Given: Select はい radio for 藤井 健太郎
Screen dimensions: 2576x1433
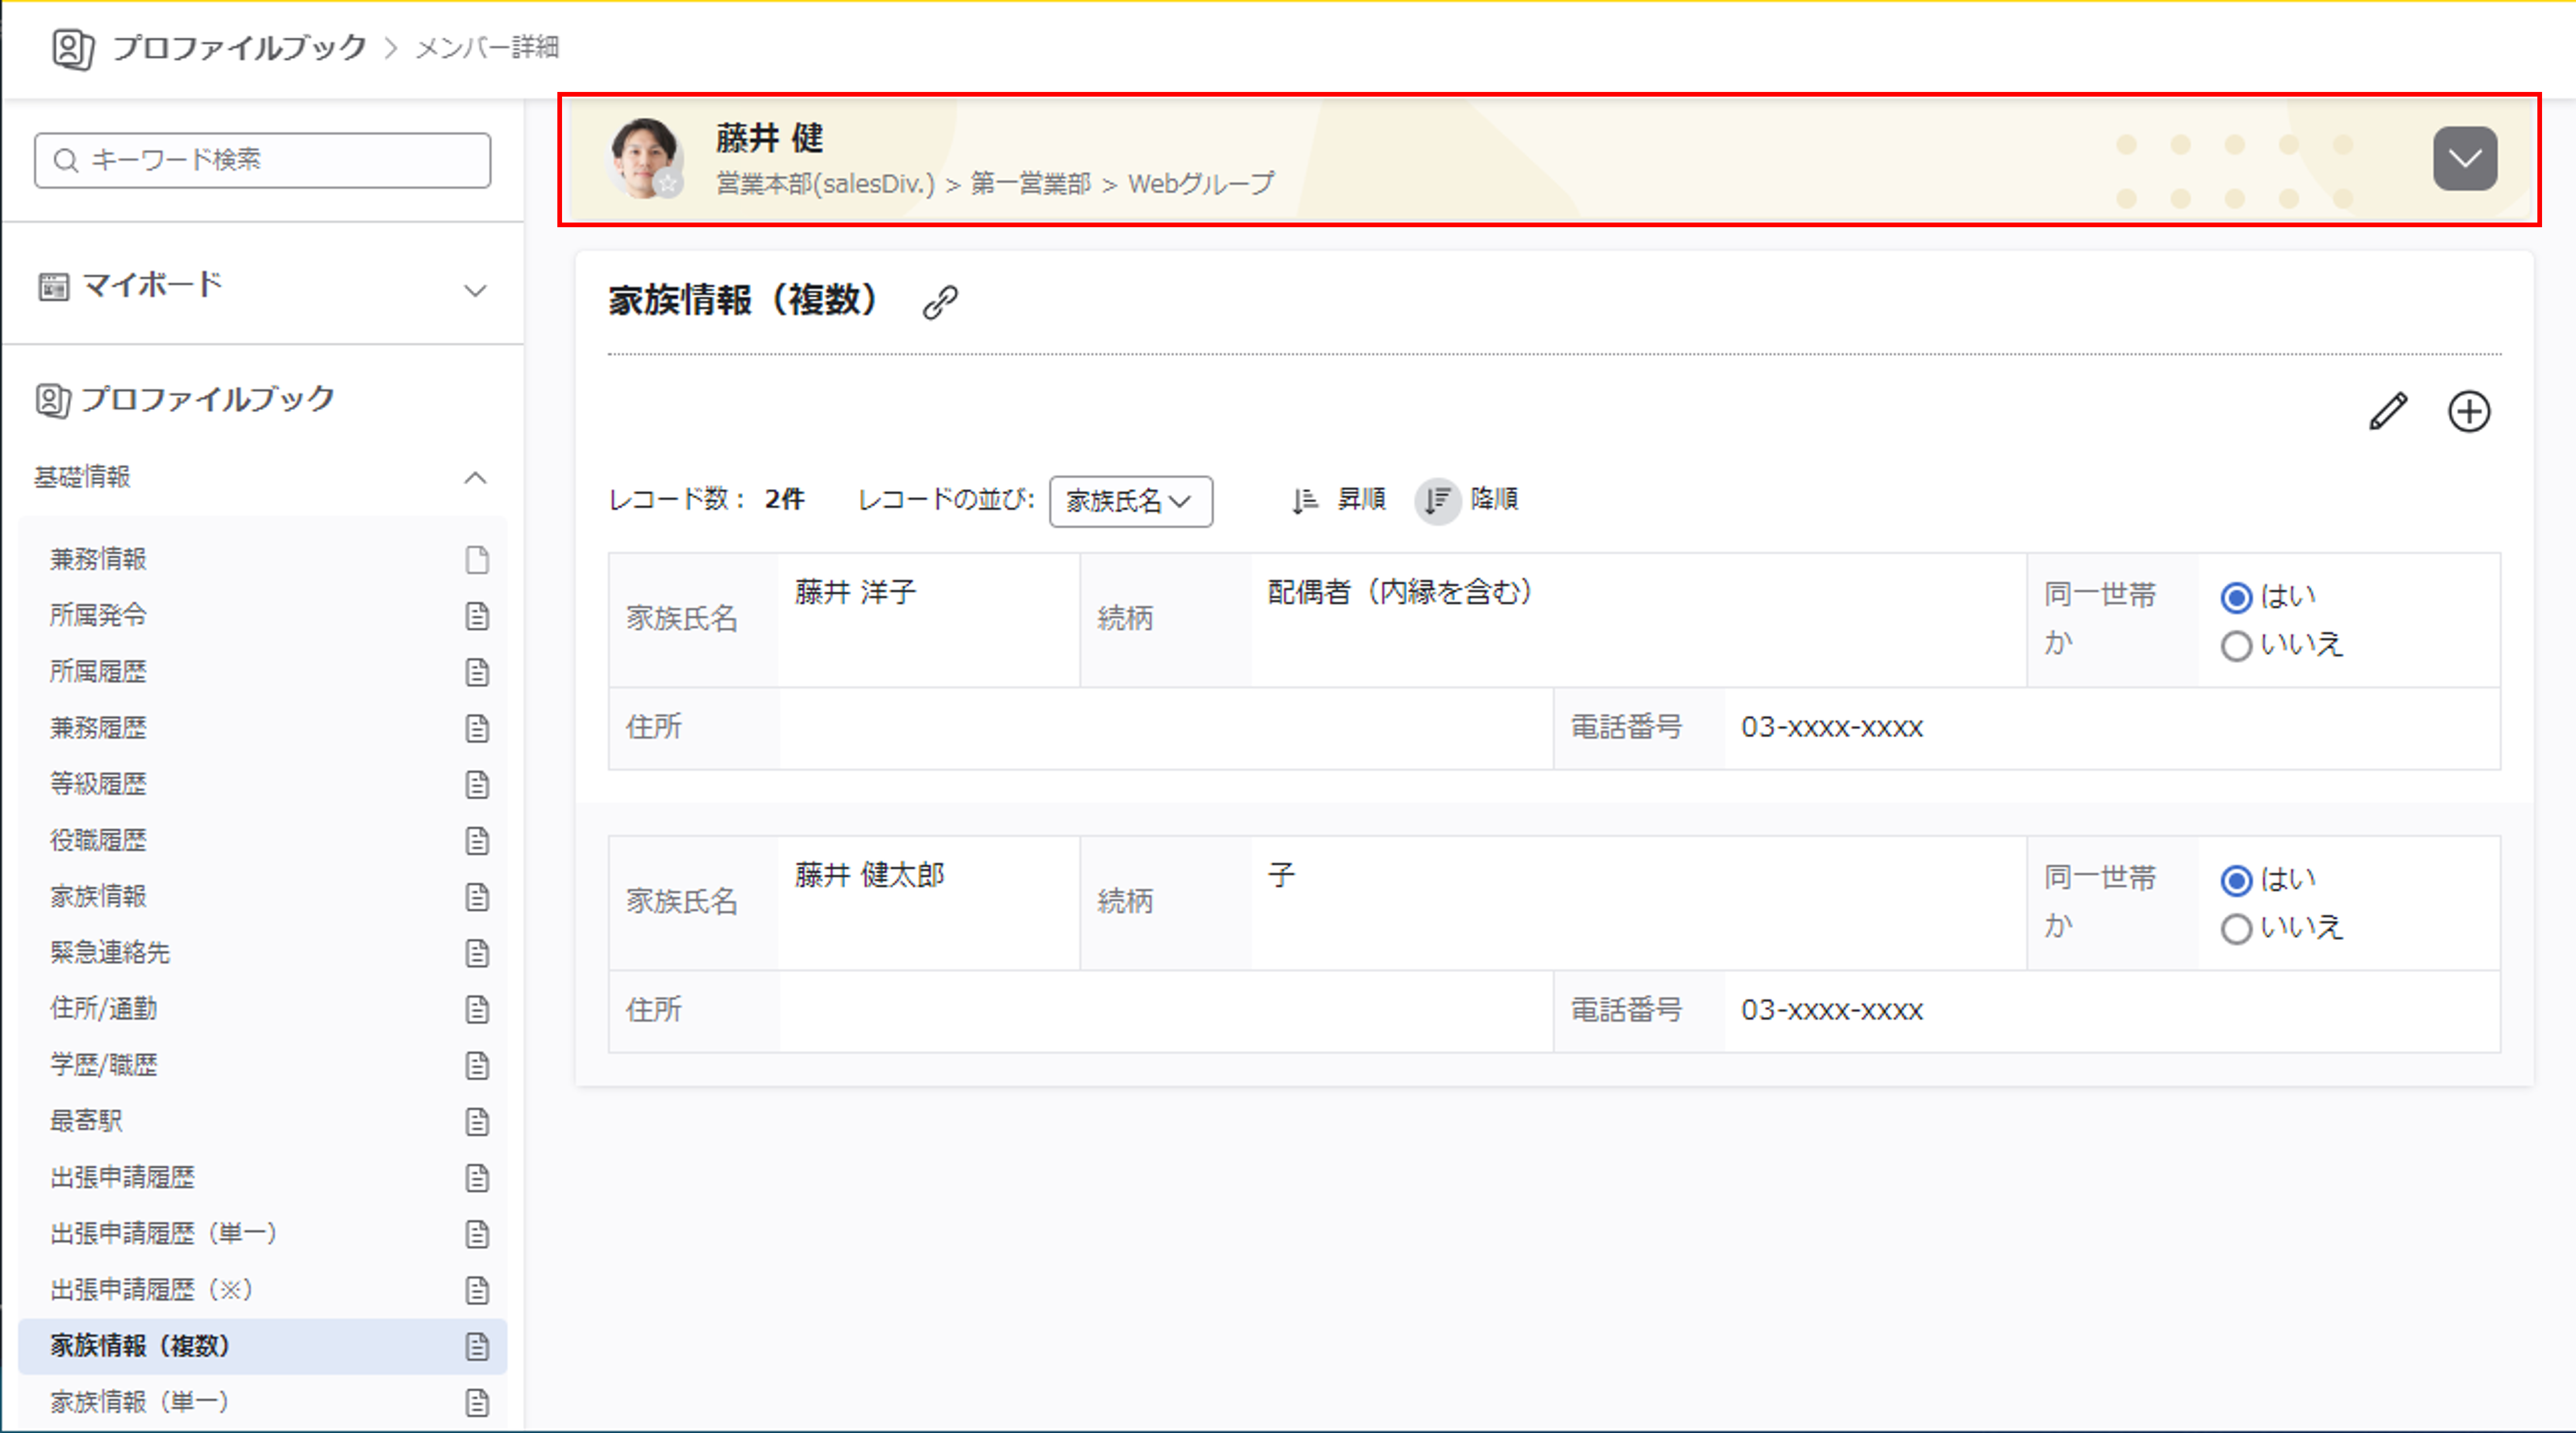Looking at the screenshot, I should [x=2236, y=880].
